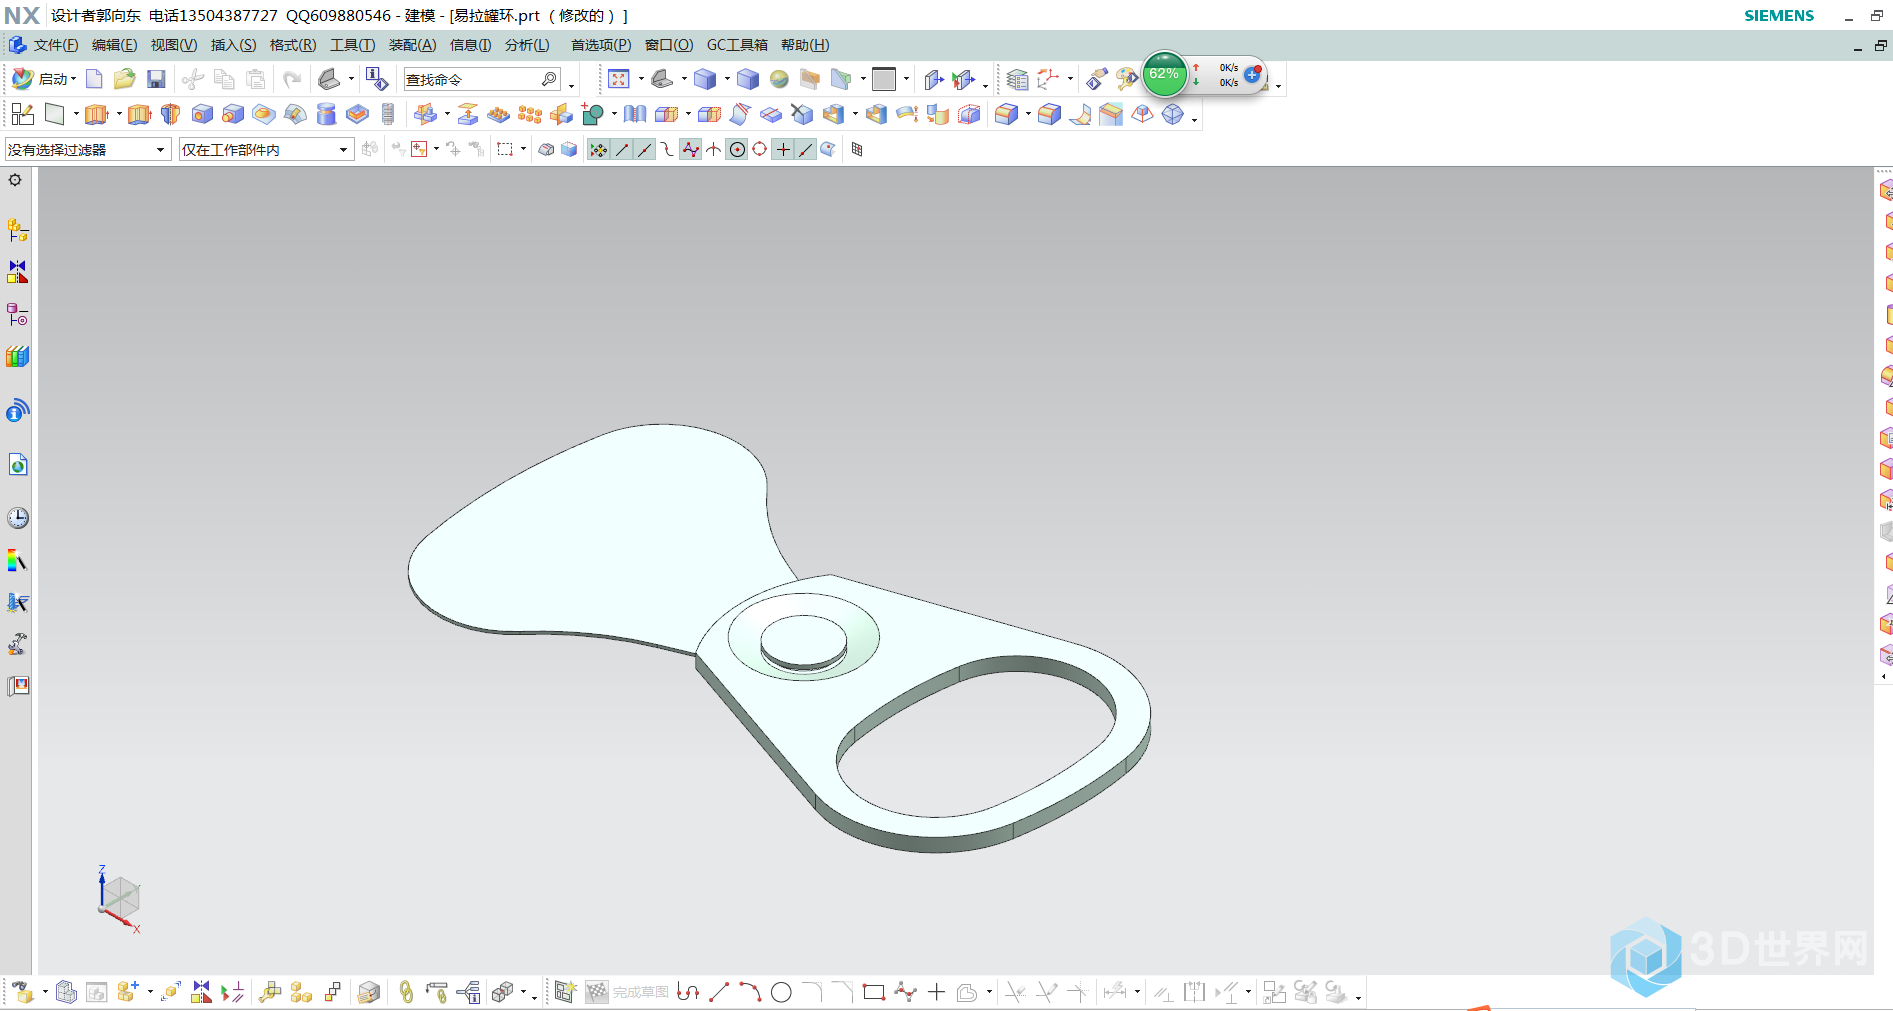Open the History clock sidebar icon
Image resolution: width=1893 pixels, height=1011 pixels.
point(18,517)
